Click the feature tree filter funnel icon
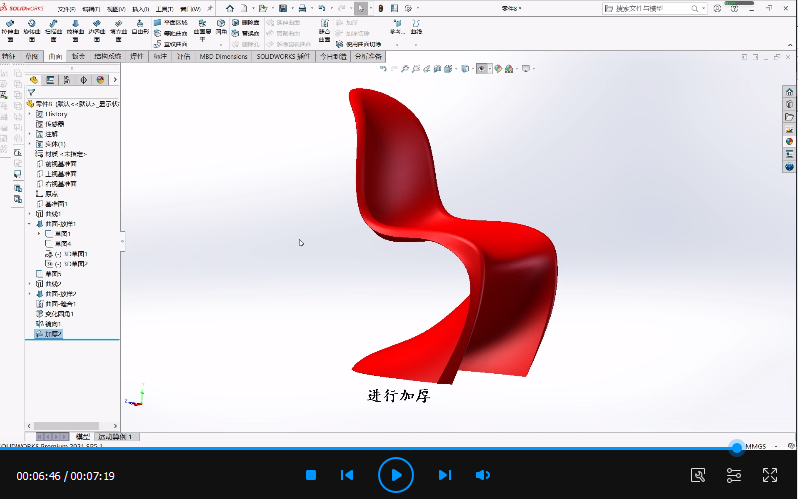 click(32, 93)
